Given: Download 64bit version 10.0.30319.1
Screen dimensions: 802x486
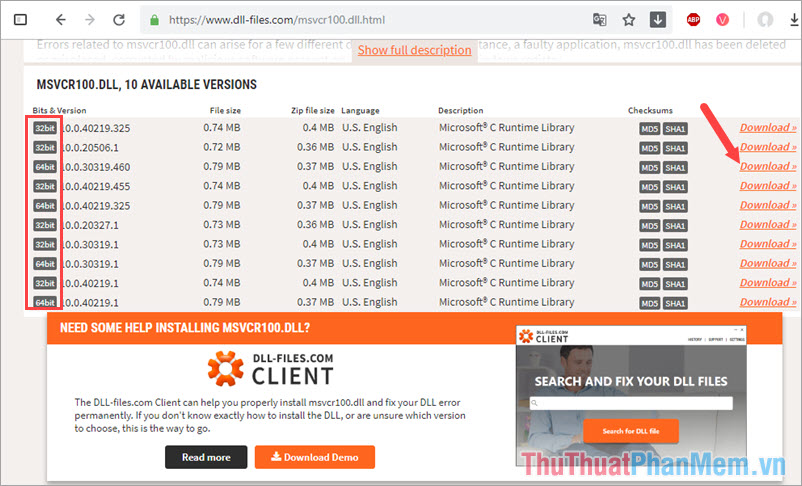Looking at the screenshot, I should click(768, 263).
